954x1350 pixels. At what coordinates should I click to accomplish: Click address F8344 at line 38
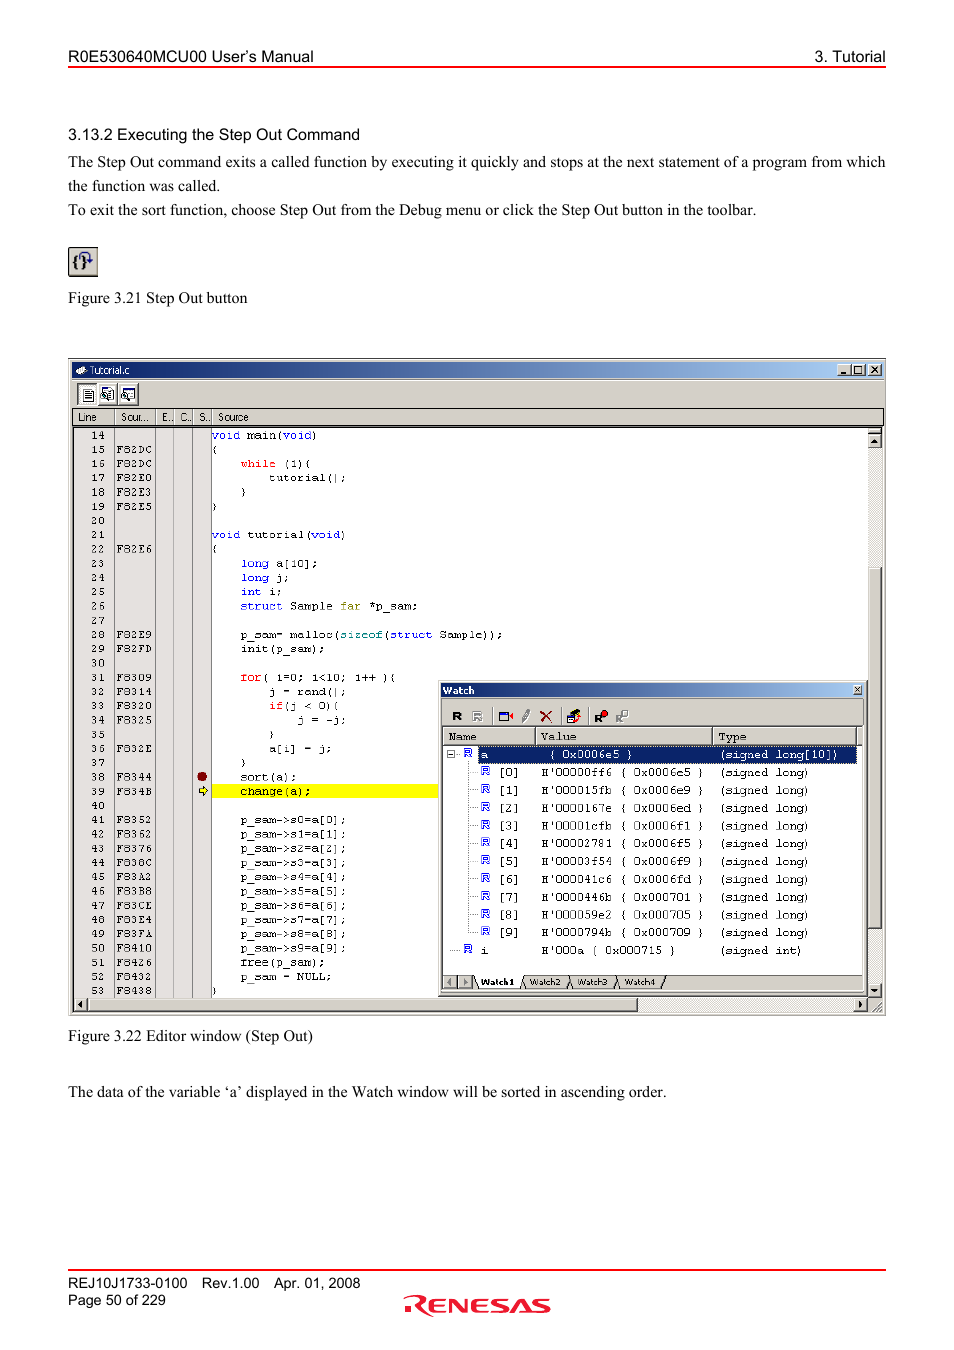point(134,777)
